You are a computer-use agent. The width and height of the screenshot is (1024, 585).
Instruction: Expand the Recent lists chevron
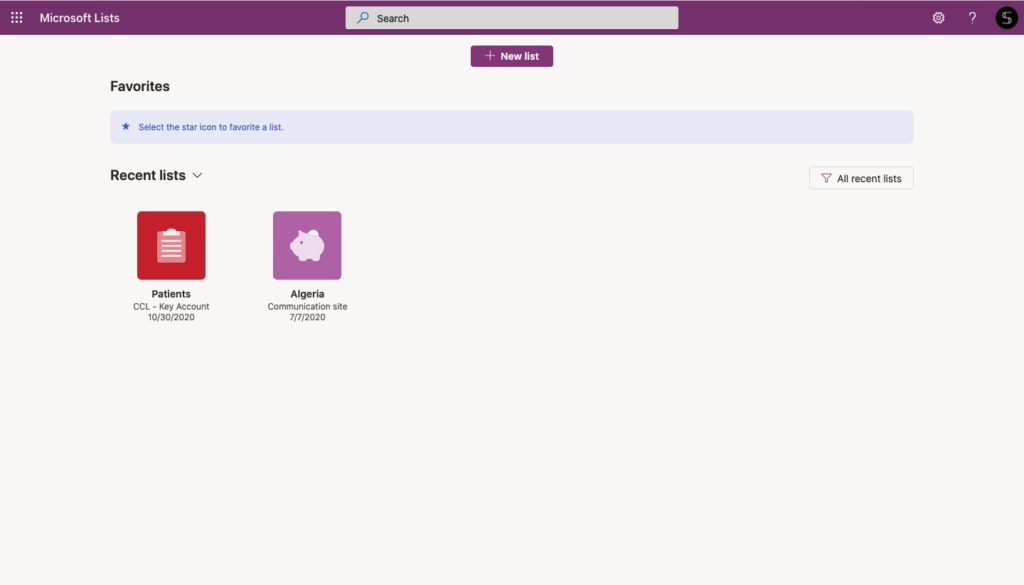pyautogui.click(x=197, y=176)
